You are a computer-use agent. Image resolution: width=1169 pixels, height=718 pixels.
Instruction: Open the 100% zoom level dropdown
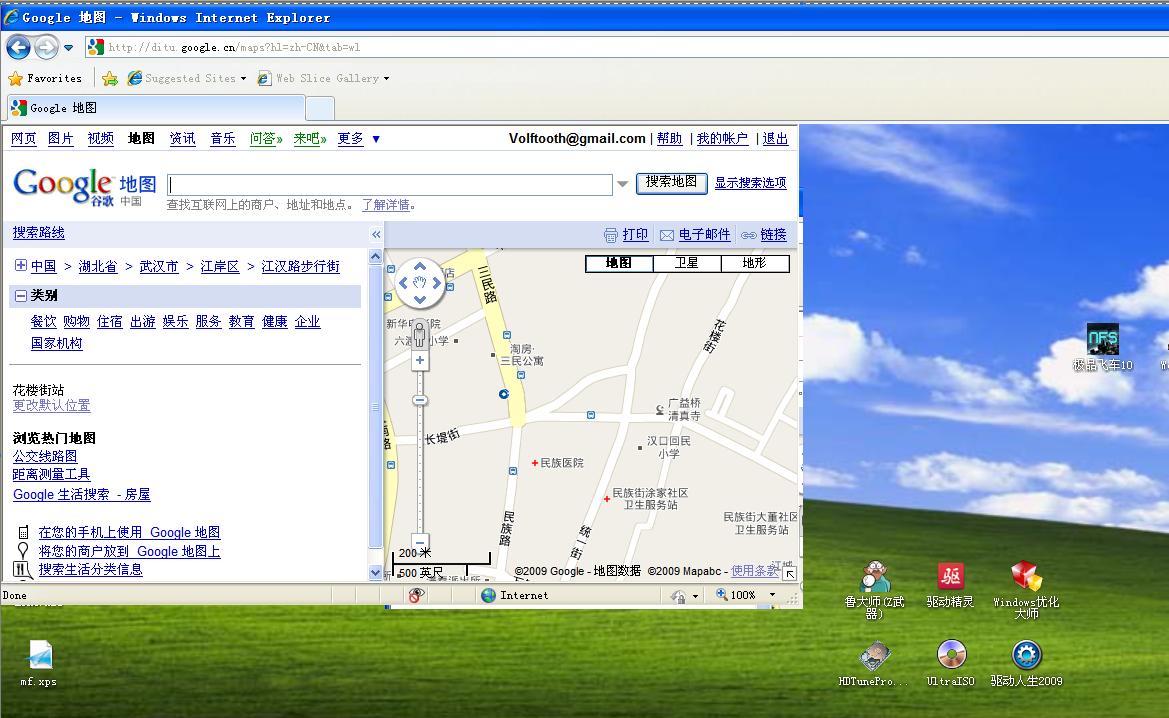tap(772, 595)
